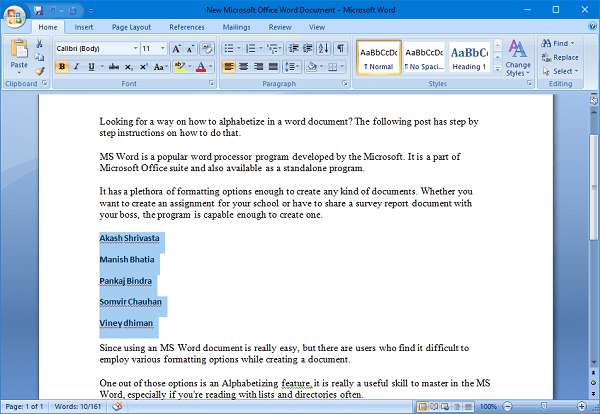Open the Insert tab
600x414 pixels.
pos(83,27)
